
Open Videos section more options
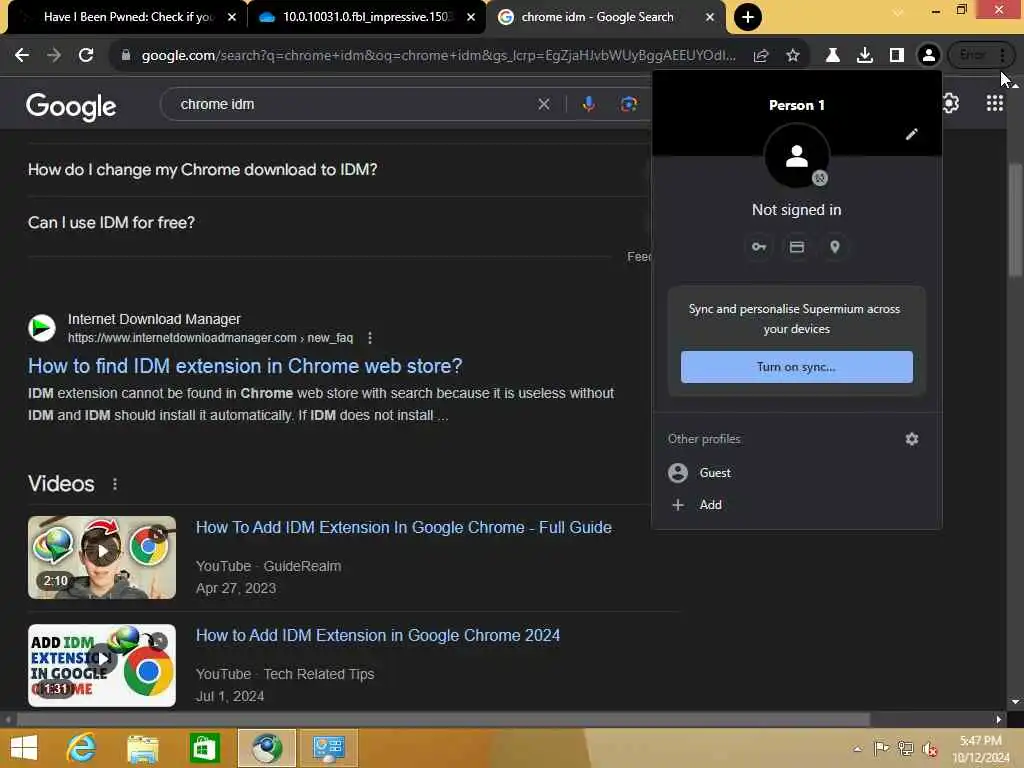coord(115,484)
